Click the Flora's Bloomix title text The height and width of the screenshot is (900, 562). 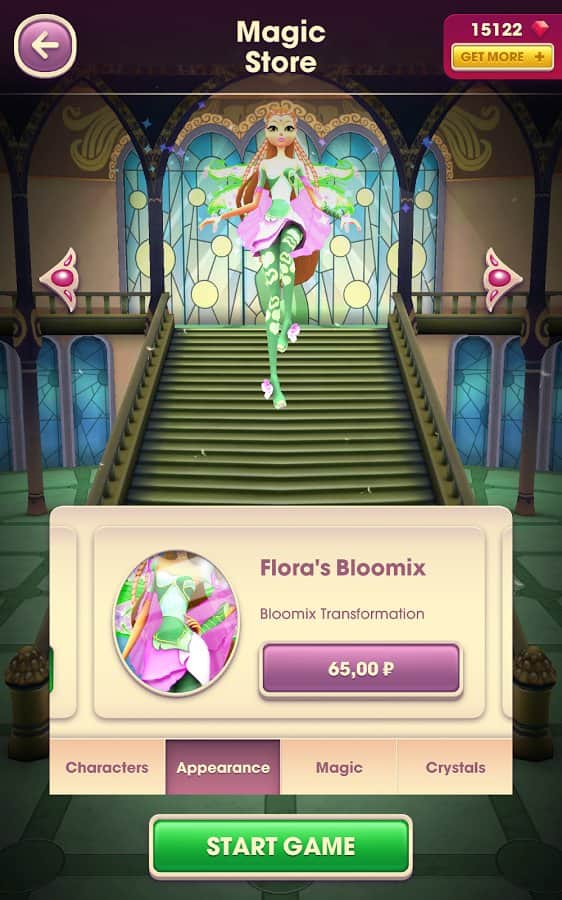point(343,568)
